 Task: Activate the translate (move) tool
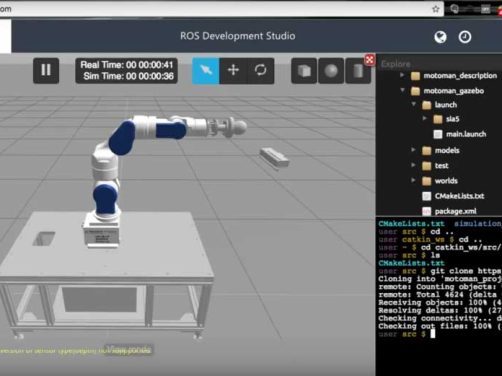pos(233,70)
